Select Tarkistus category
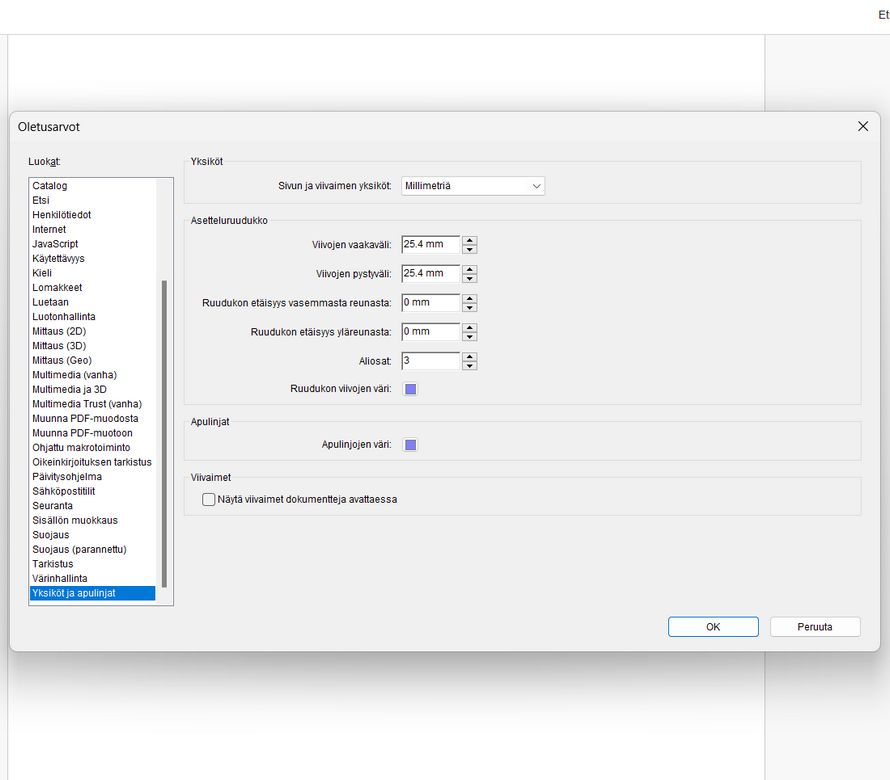 tap(93, 564)
